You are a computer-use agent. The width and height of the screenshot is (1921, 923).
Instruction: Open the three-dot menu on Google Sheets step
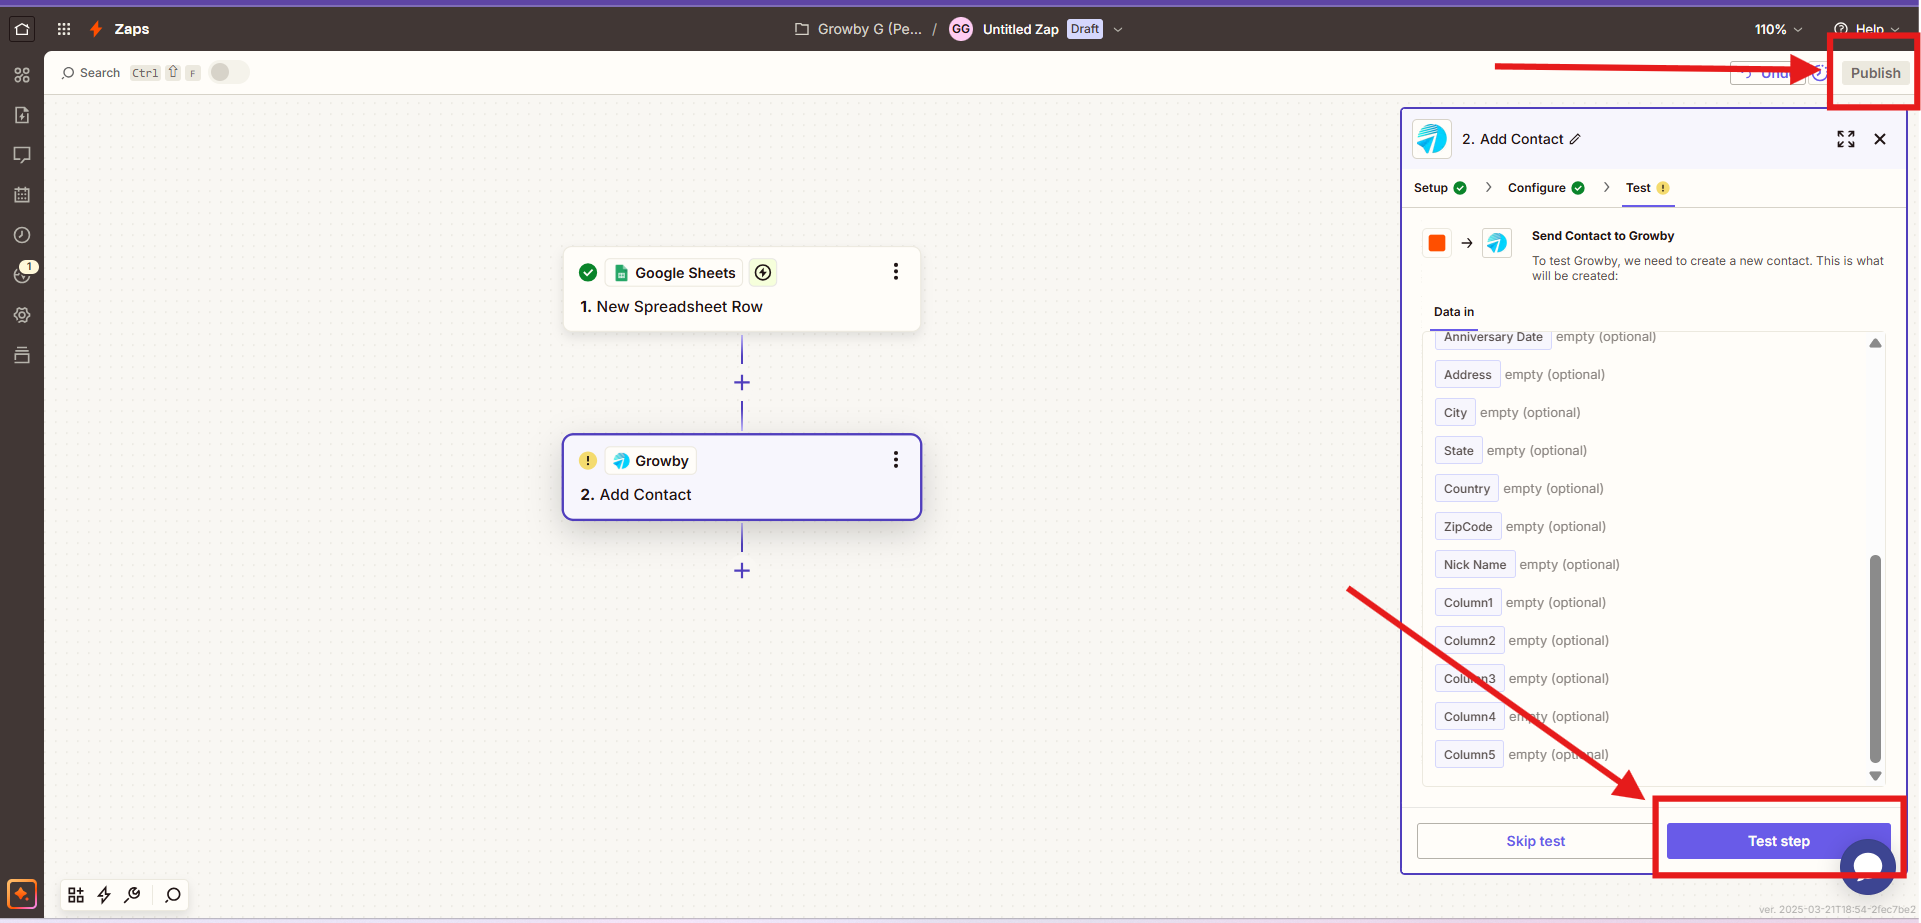click(896, 272)
